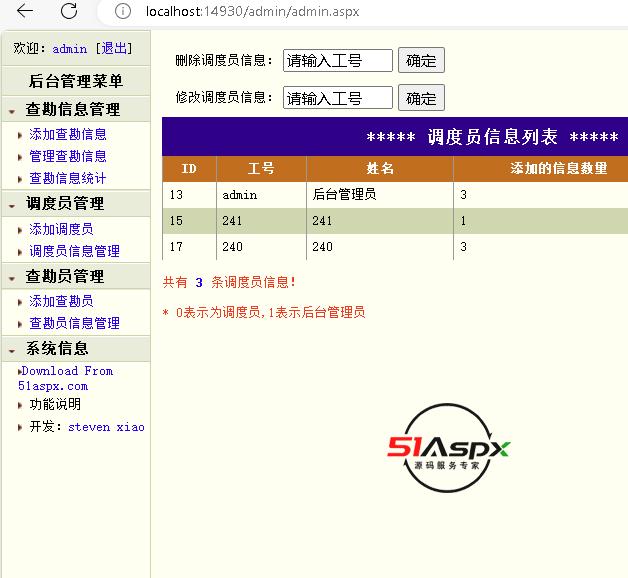The width and height of the screenshot is (628, 578).
Task: Open 管理查勤信息 from sidebar
Action: click(68, 156)
